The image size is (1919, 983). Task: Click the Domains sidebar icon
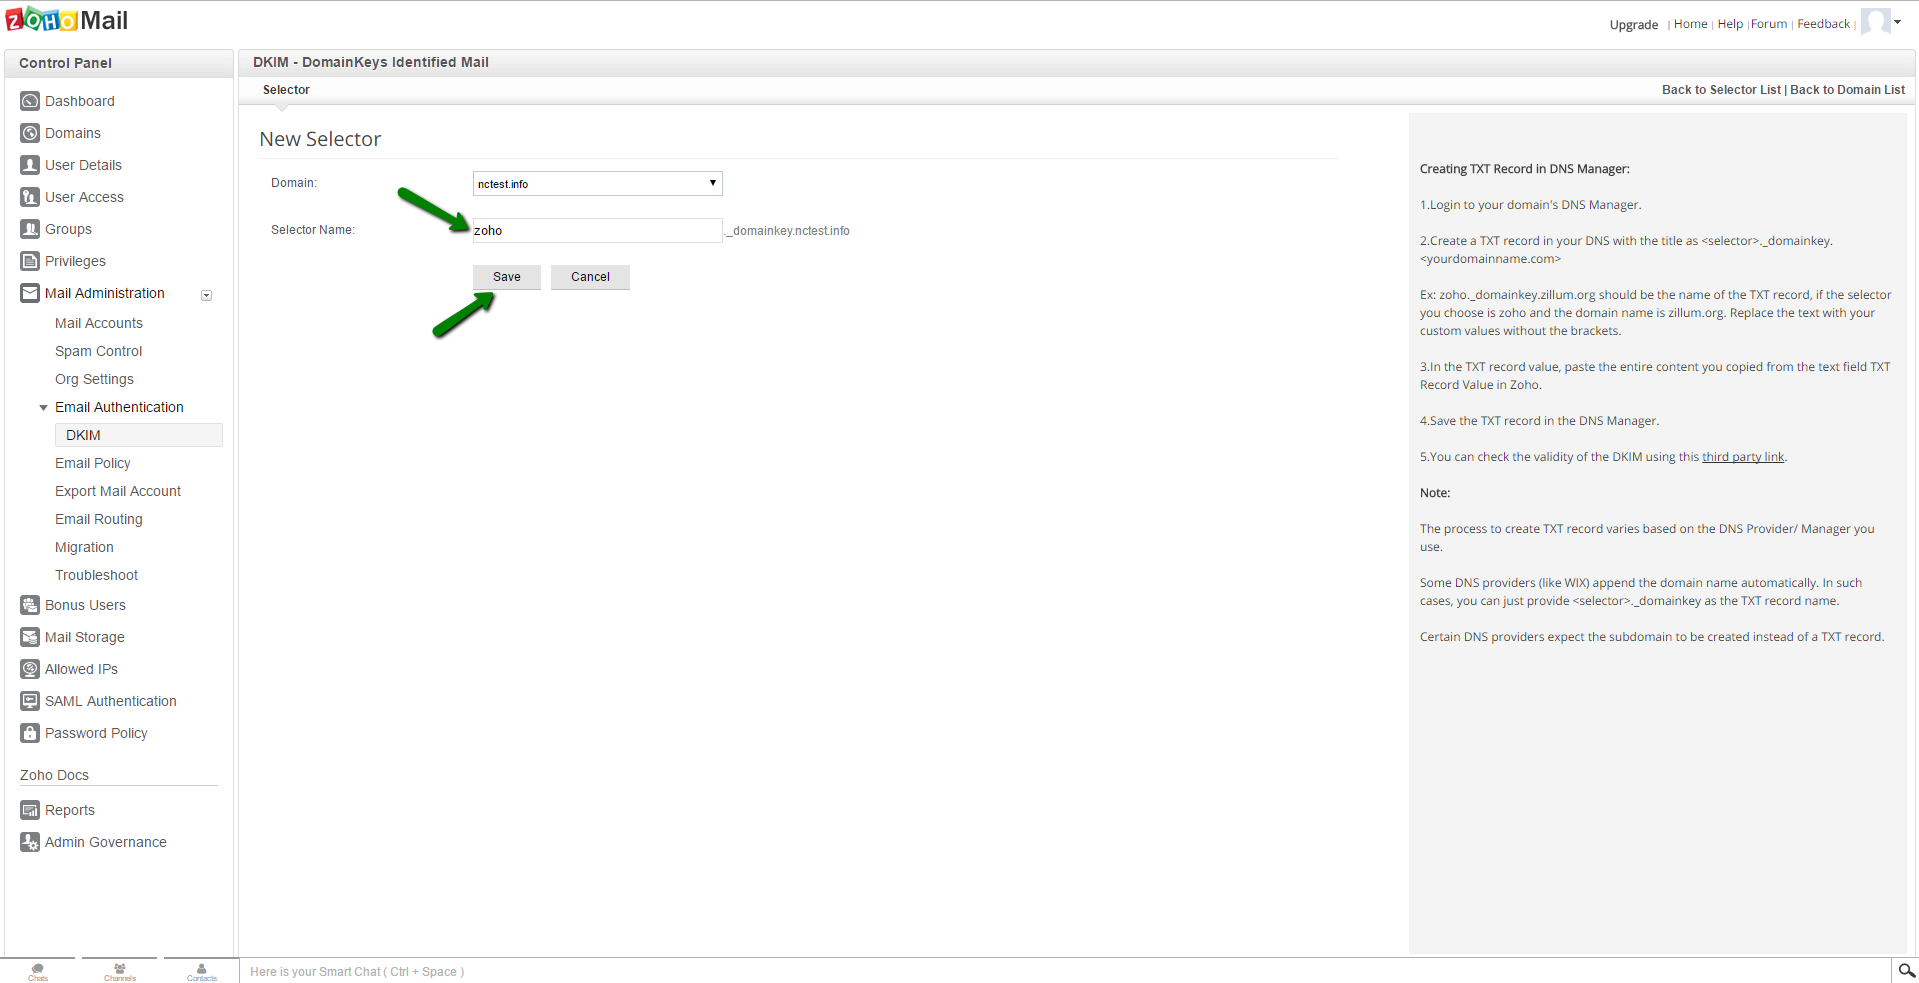(x=30, y=133)
